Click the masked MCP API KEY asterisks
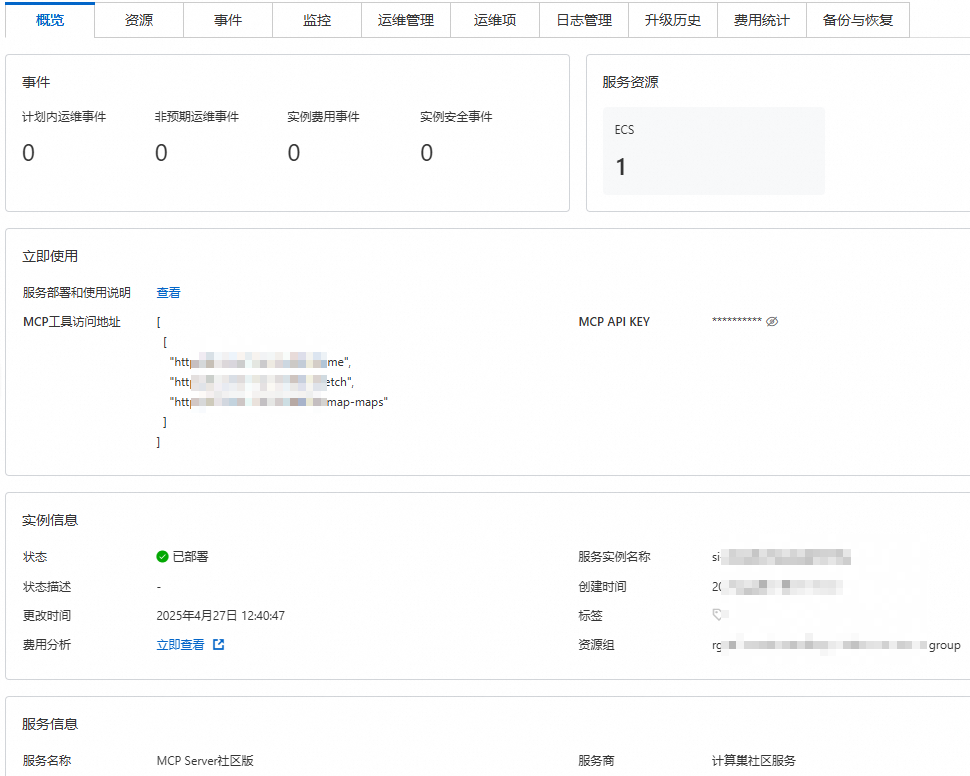 [x=737, y=321]
